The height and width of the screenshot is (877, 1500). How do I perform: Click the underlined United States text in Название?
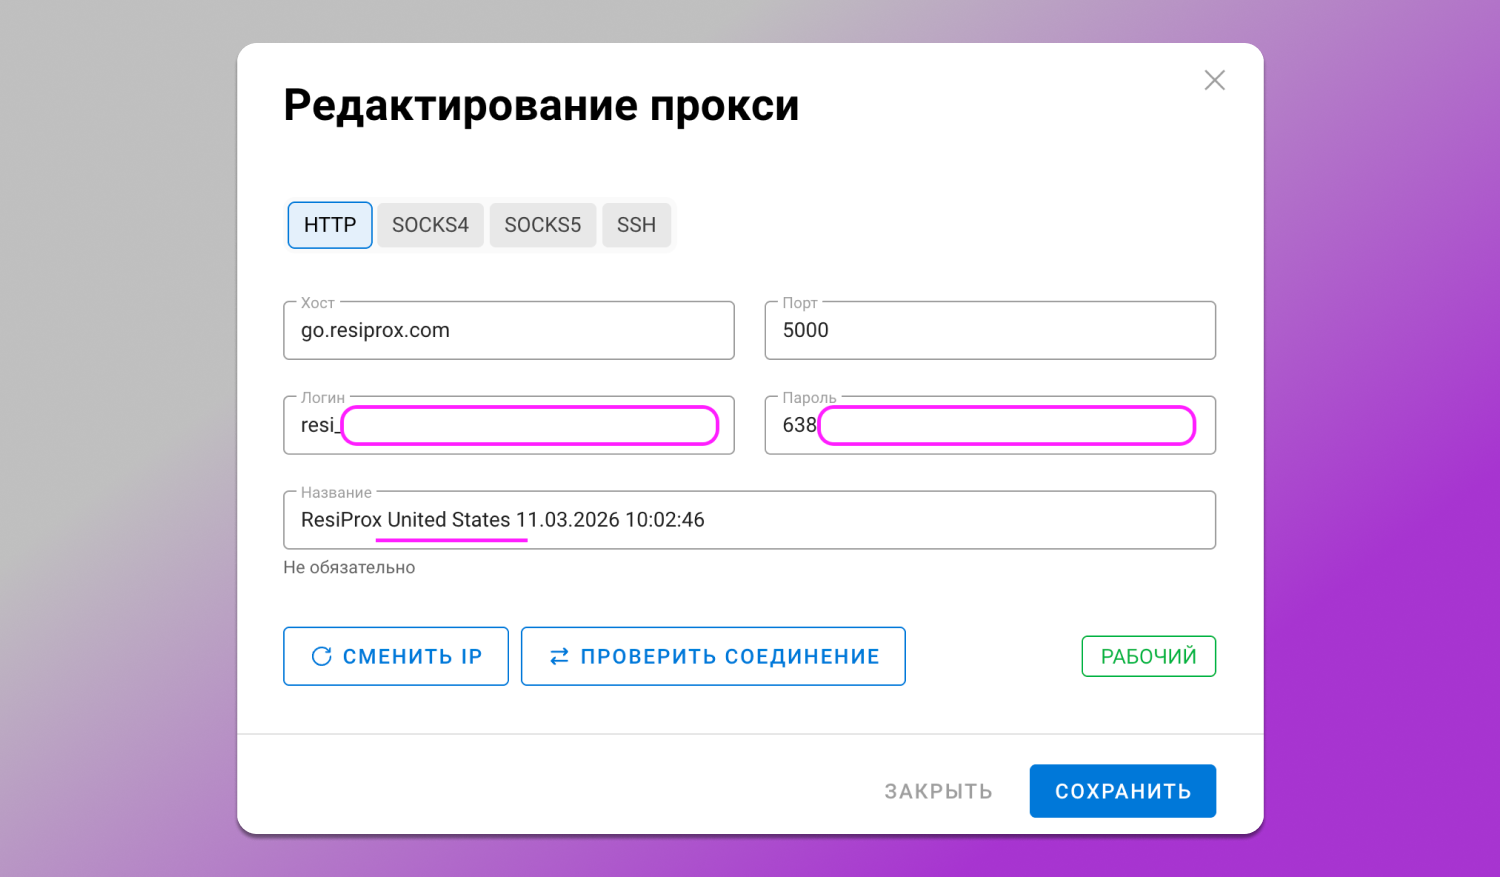point(451,520)
